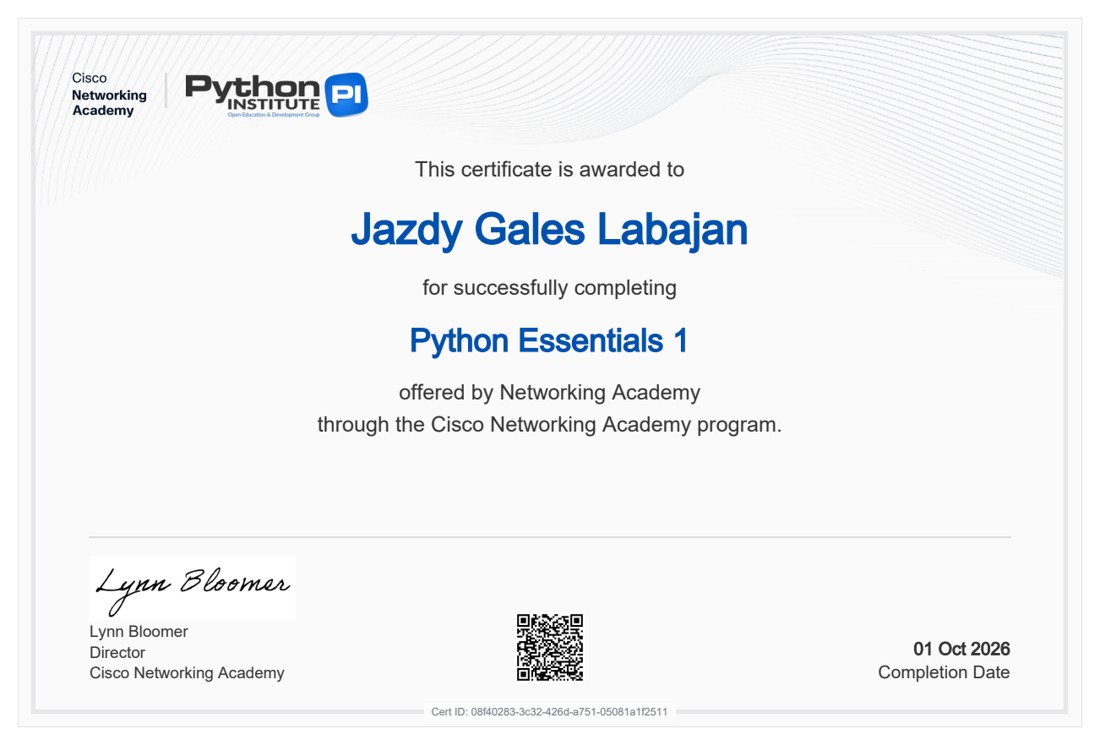Click printed name Lynn Bloomer below signature
Viewport: 1100px width, 745px height.
138,631
